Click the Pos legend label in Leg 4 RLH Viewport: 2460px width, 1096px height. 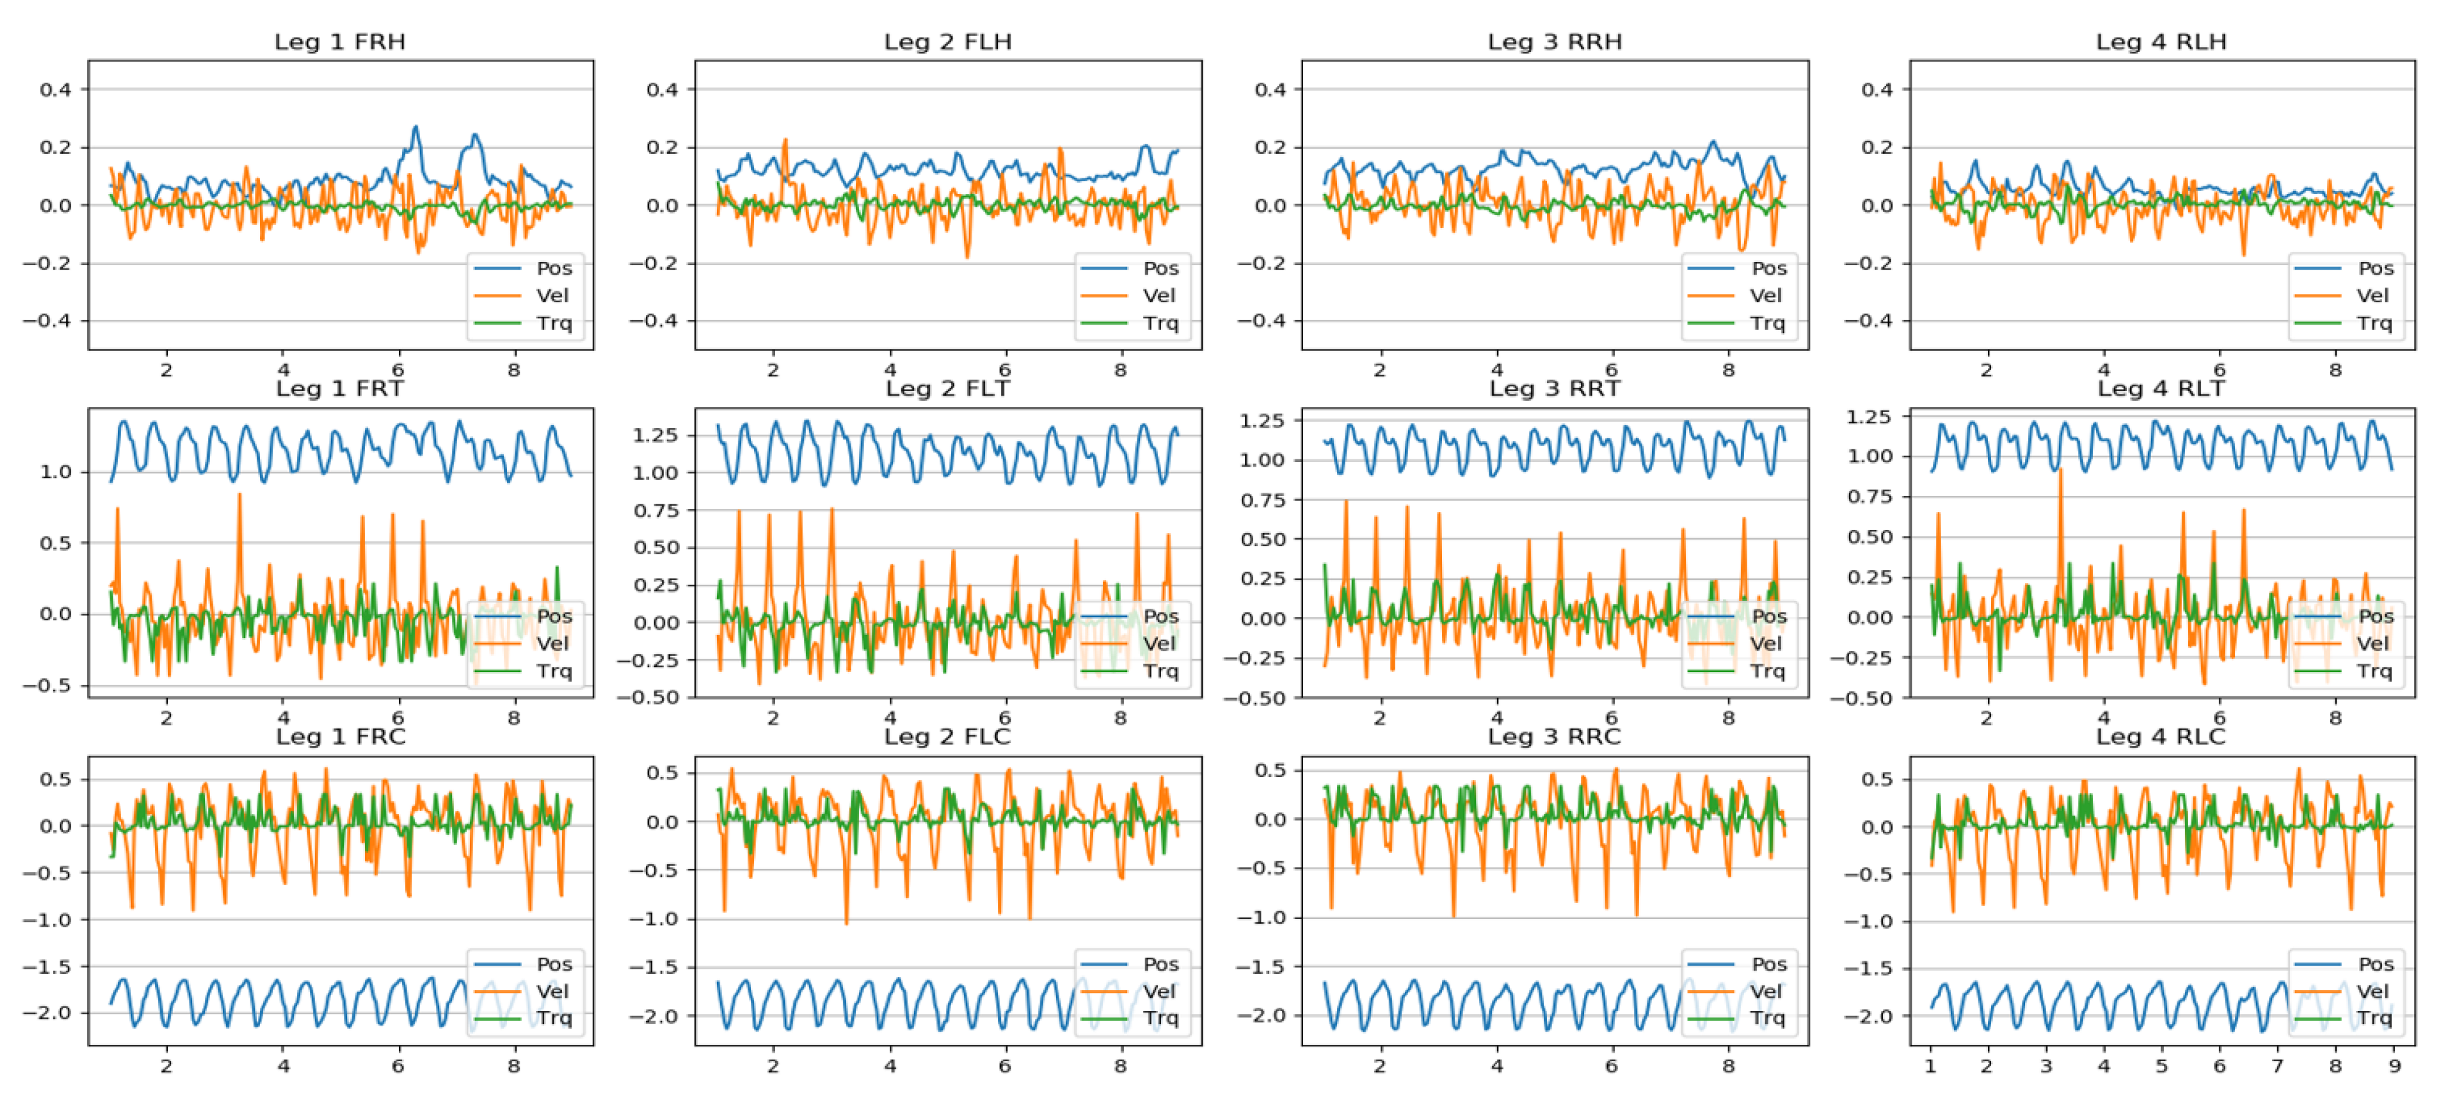[x=2375, y=269]
